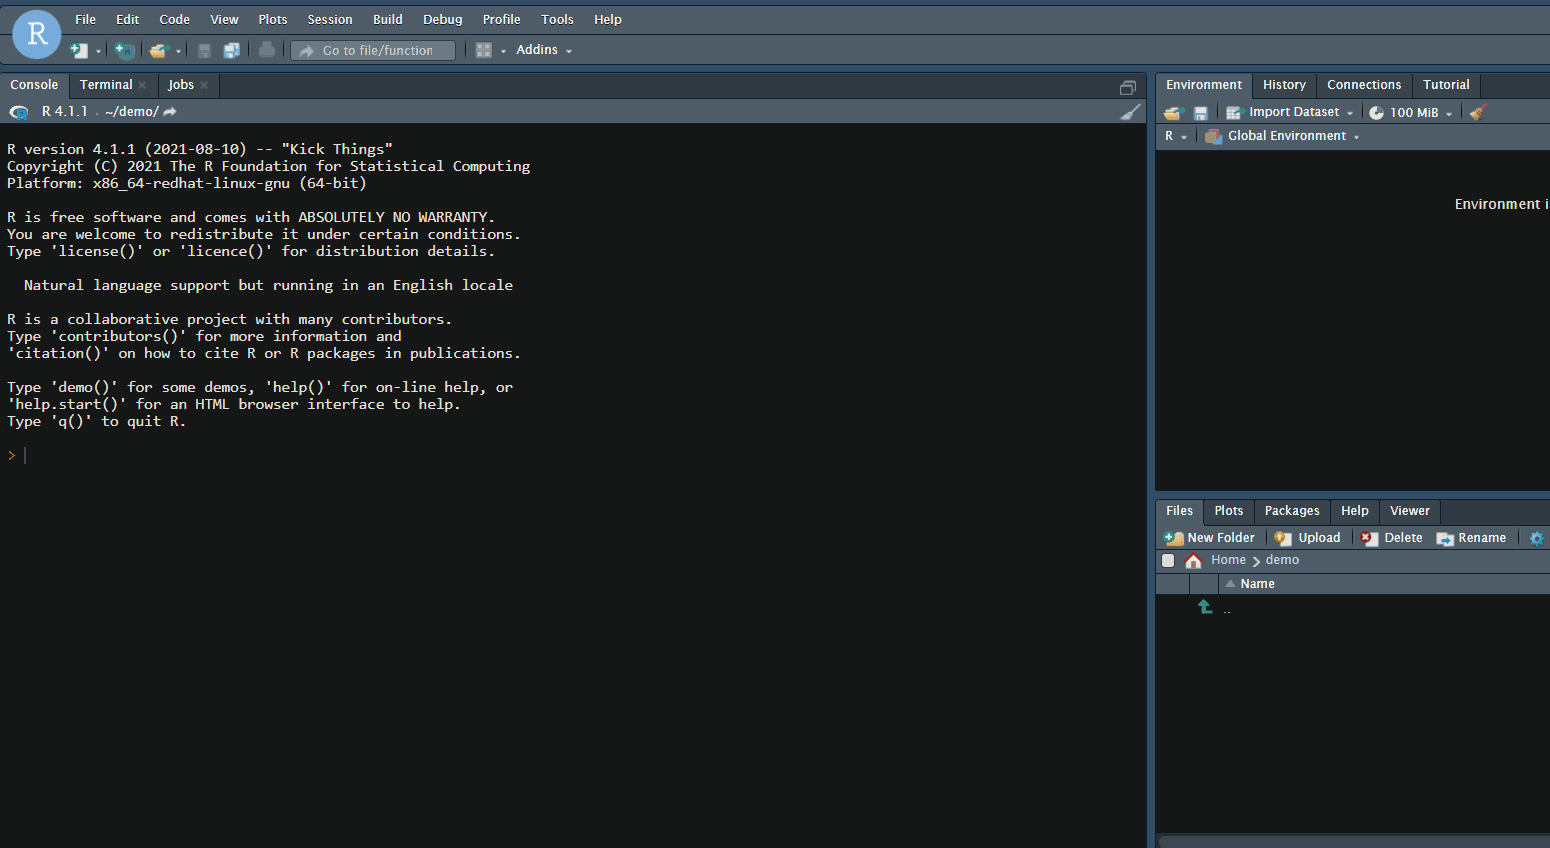The image size is (1550, 848).
Task: Upload a file using the Upload button
Action: 1307,537
